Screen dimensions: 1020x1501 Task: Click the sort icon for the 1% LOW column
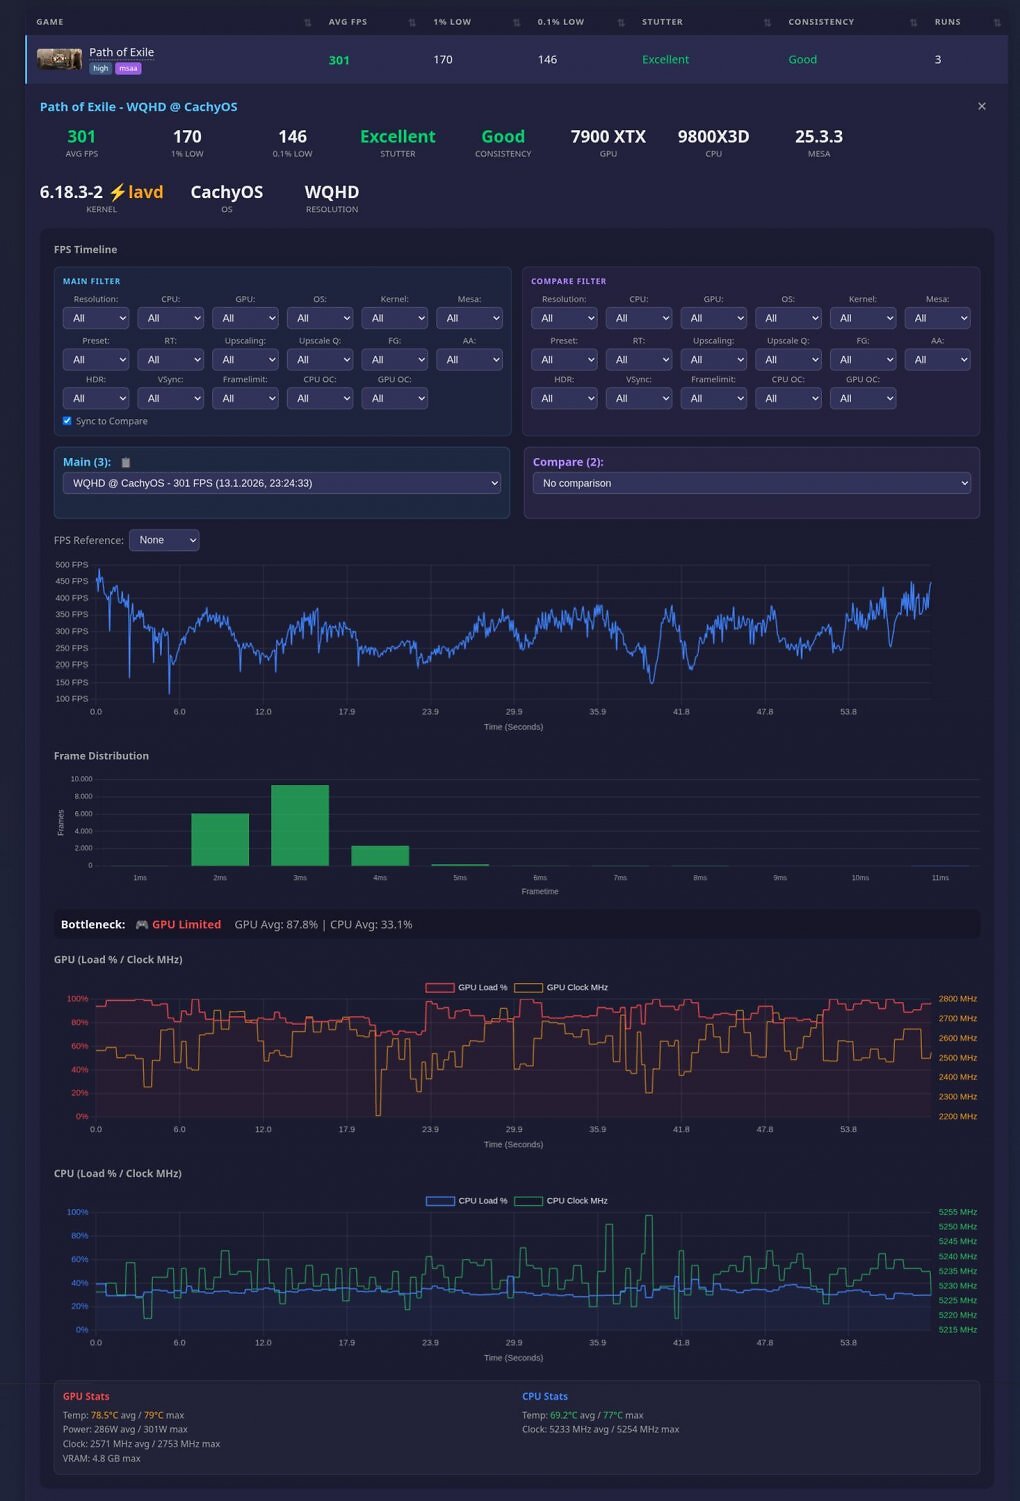(517, 22)
